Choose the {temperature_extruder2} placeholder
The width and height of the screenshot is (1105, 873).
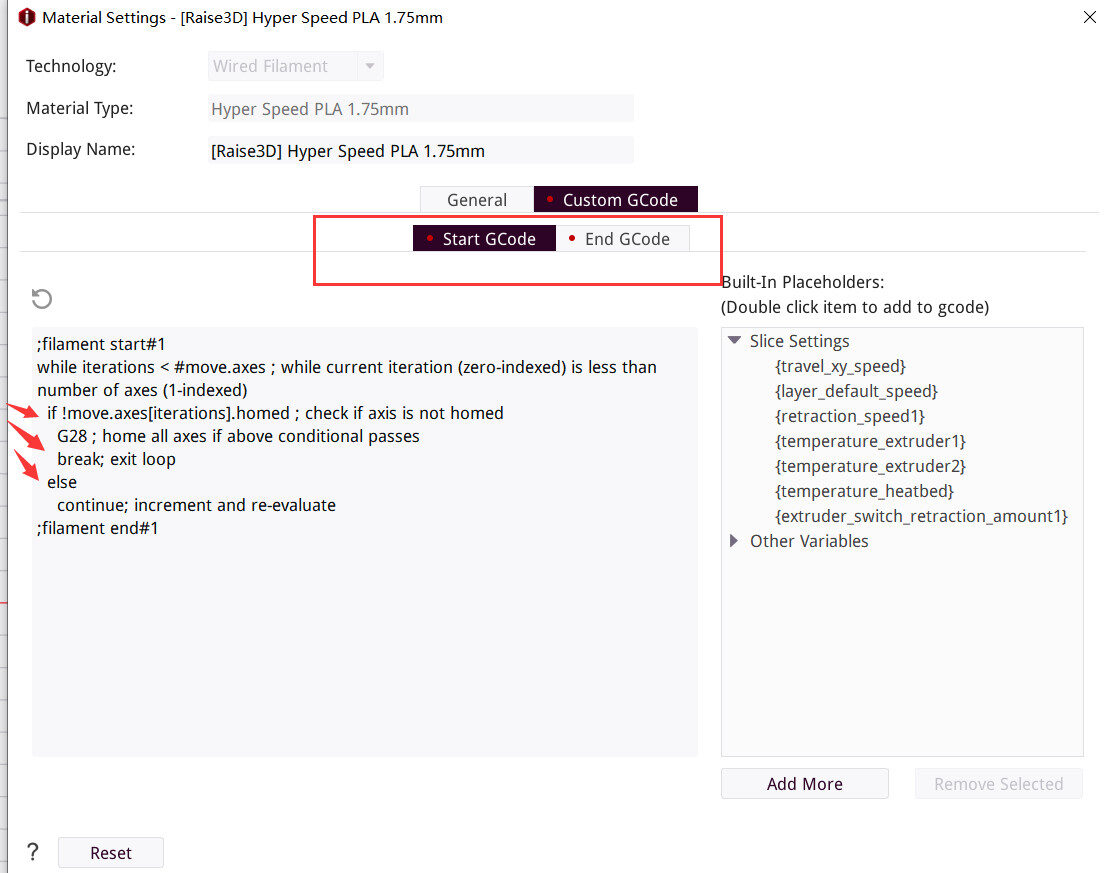870,466
